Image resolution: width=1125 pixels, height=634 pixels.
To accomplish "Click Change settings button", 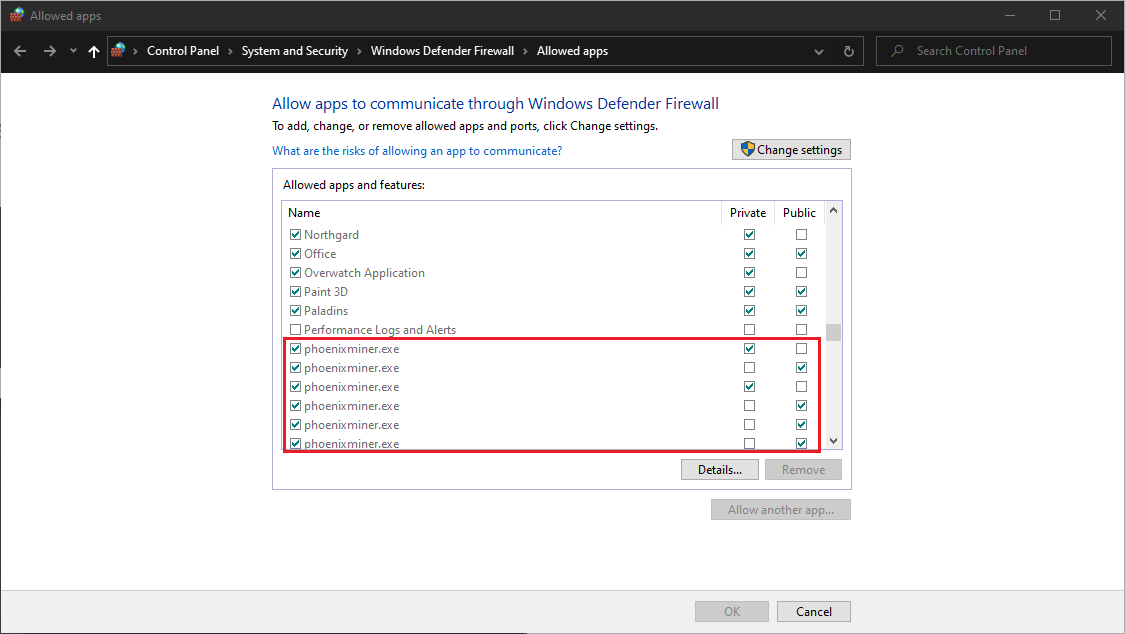I will click(x=791, y=149).
